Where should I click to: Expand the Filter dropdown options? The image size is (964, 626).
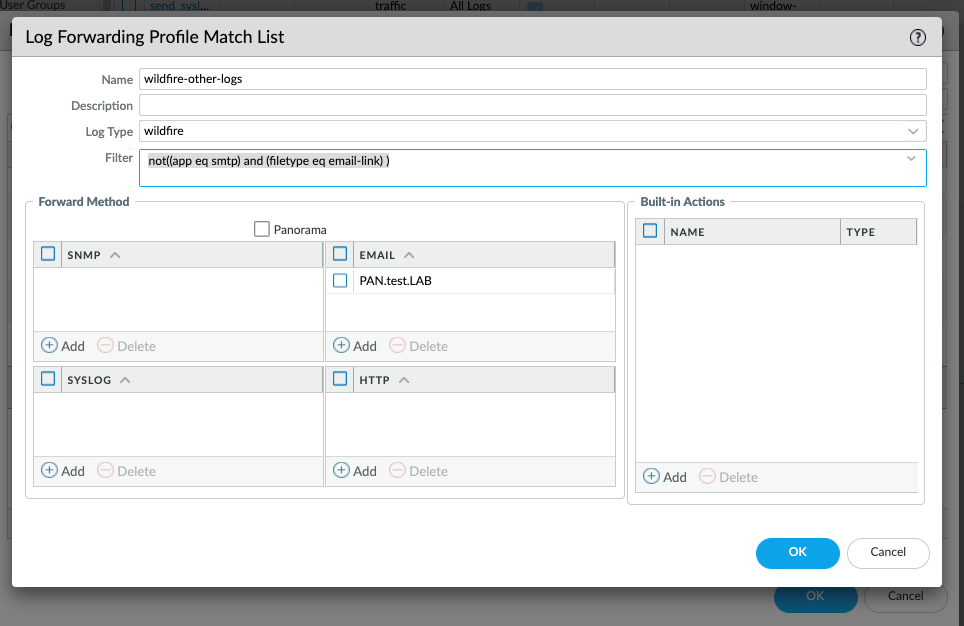pyautogui.click(x=910, y=158)
